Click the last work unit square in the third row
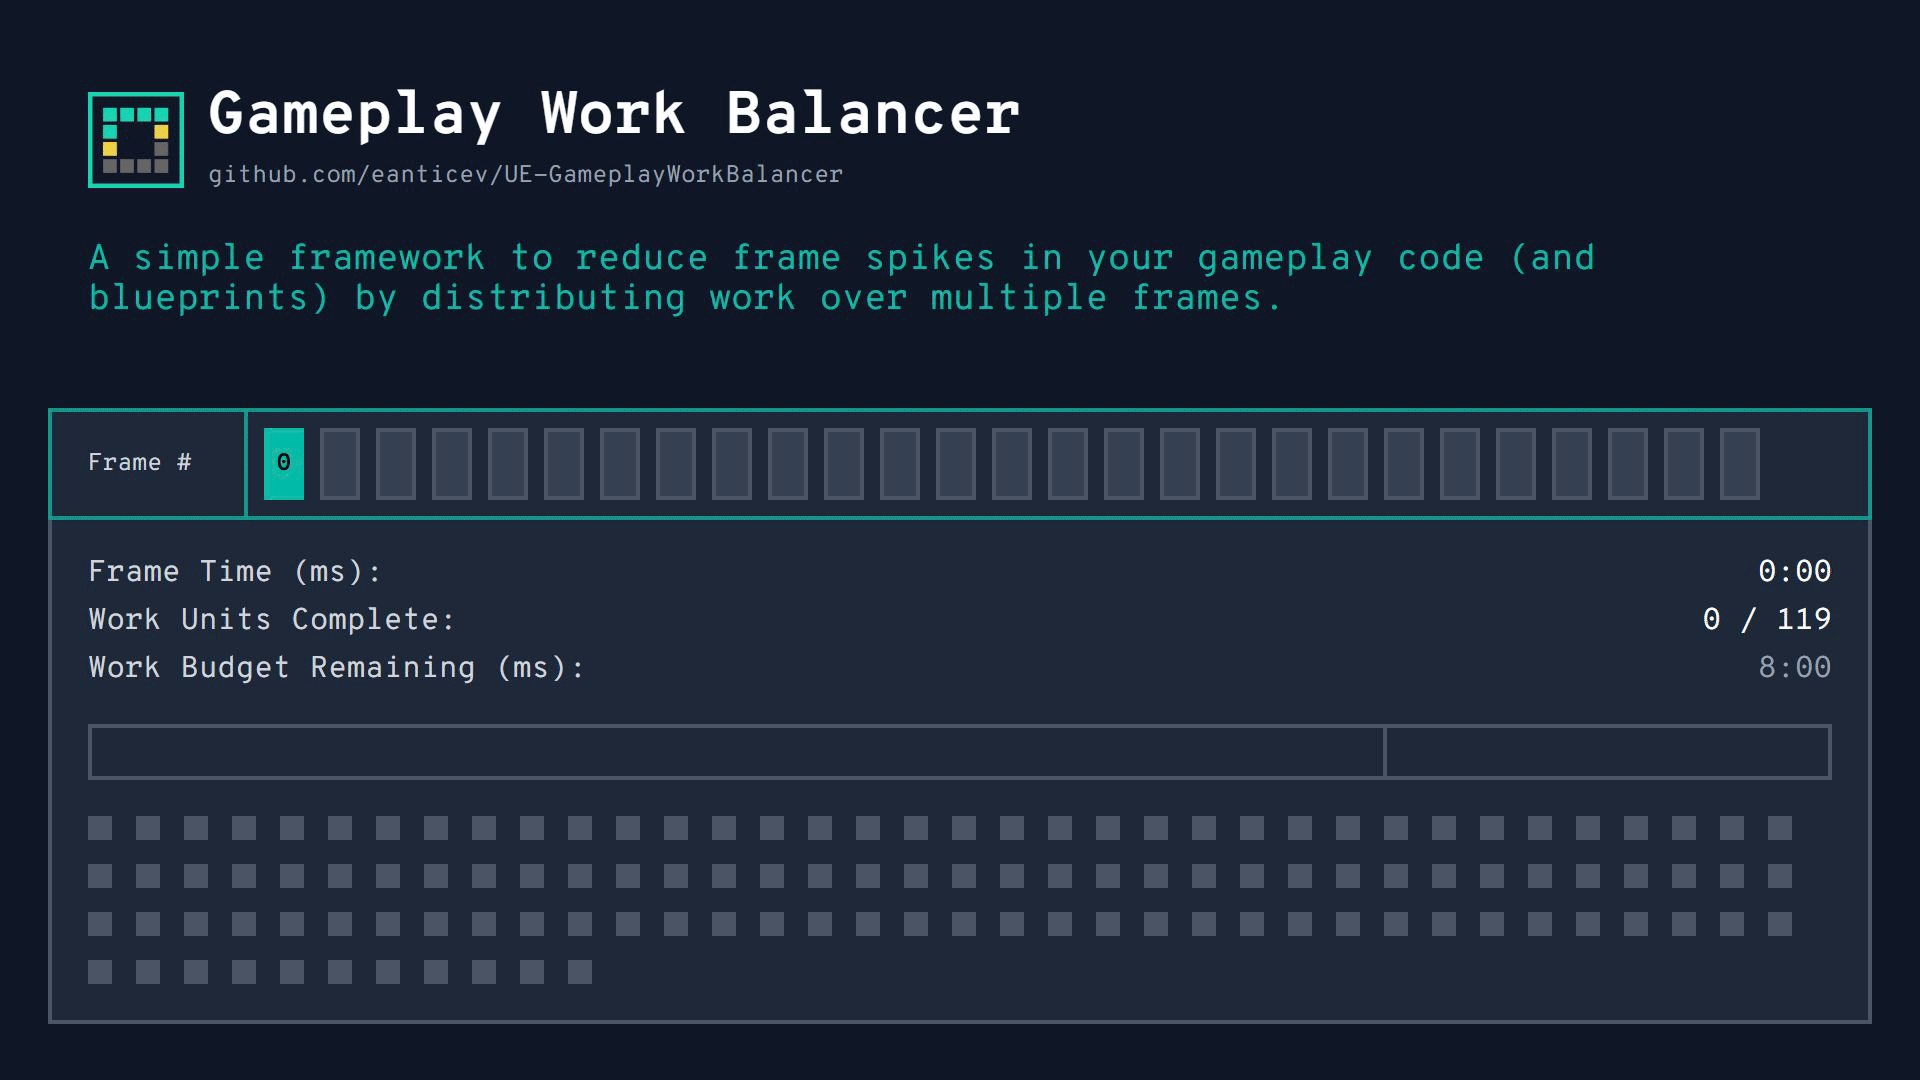Screen dimensions: 1920x1080 click(1780, 924)
